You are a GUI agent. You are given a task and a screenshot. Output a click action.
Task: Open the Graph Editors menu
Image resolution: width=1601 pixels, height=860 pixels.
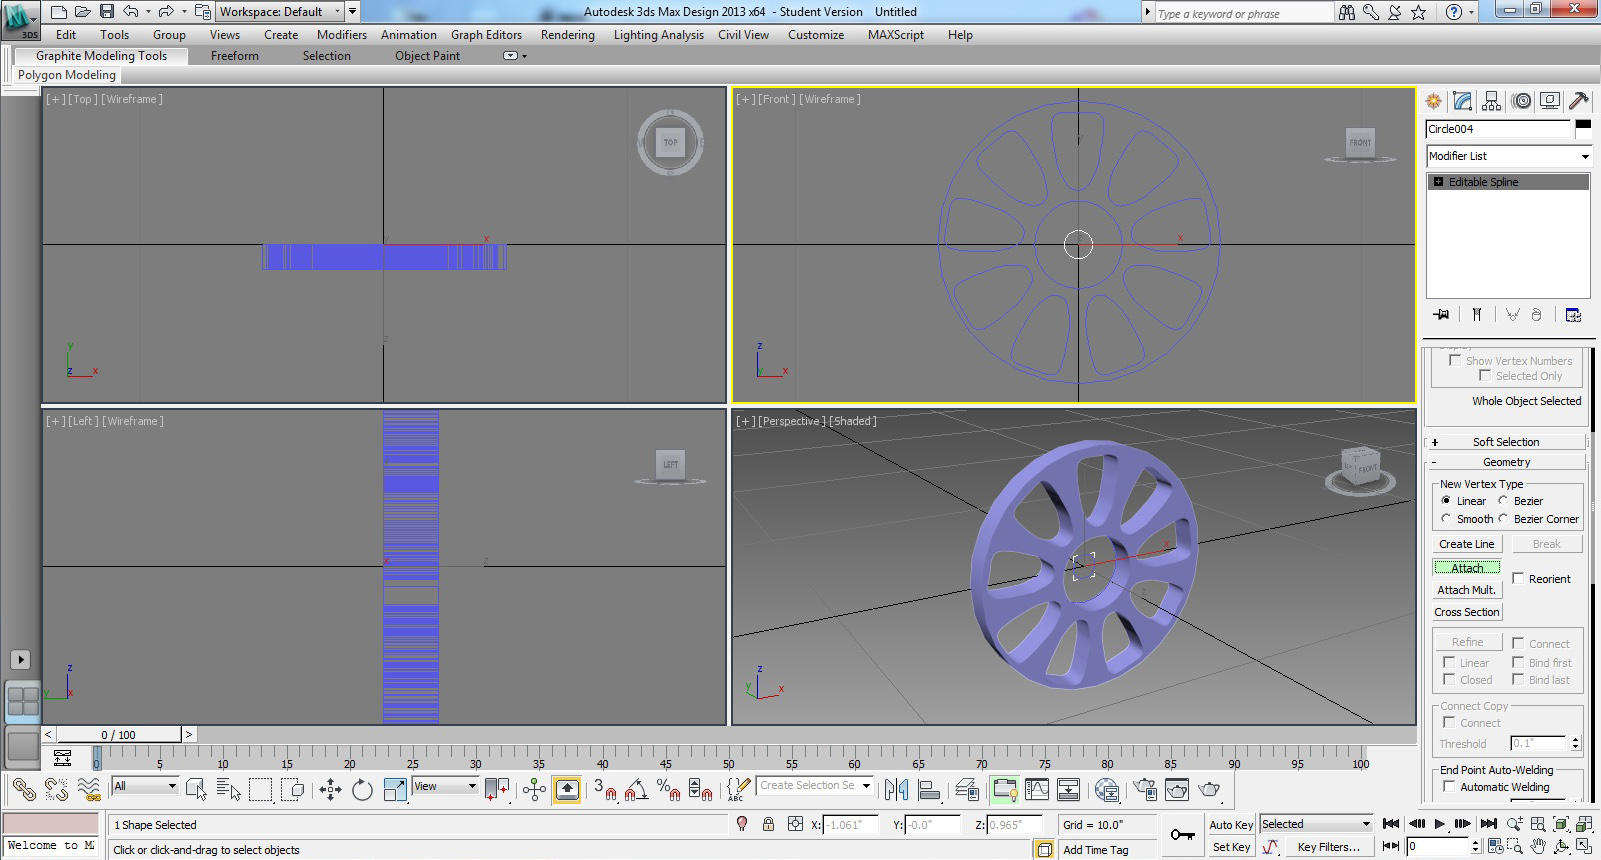(x=486, y=35)
